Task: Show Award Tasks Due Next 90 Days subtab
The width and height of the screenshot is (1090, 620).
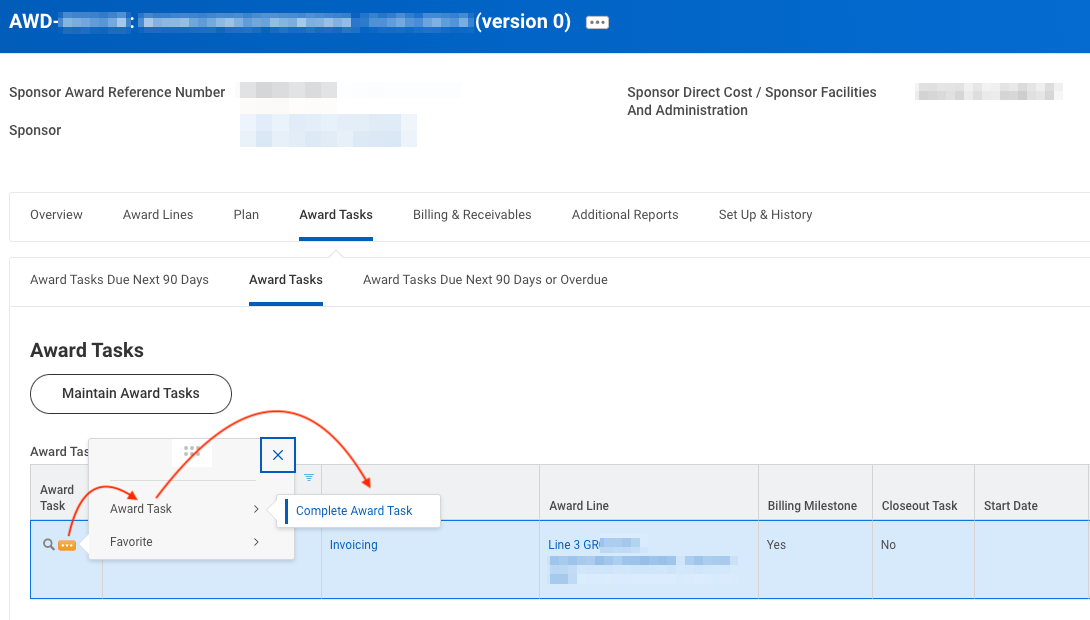Action: click(x=119, y=279)
